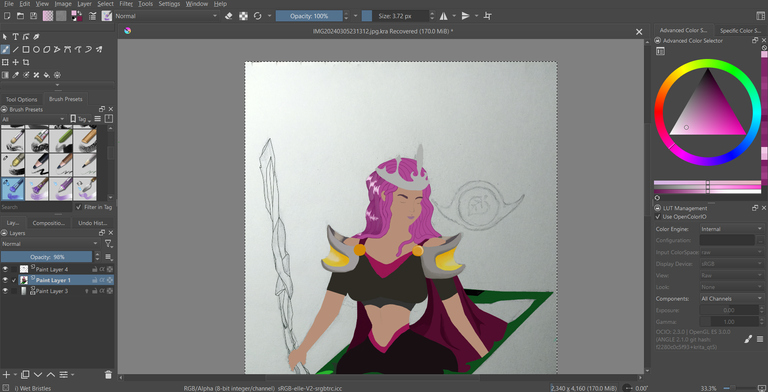Create a new document from toolbar

click(x=7, y=16)
